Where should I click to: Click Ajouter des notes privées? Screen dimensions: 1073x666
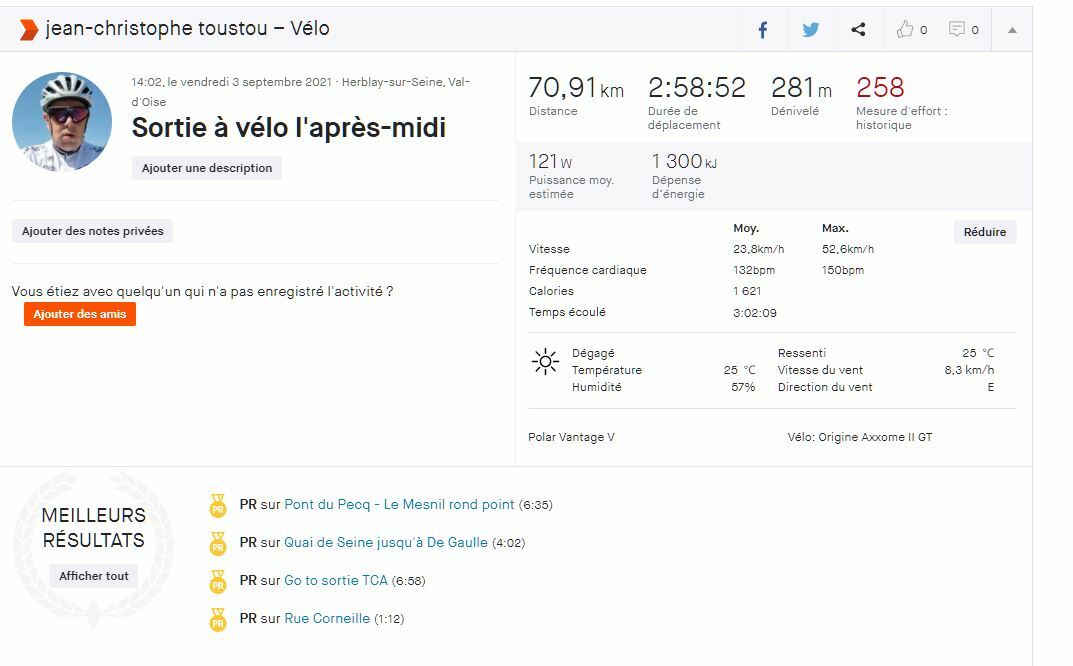93,231
